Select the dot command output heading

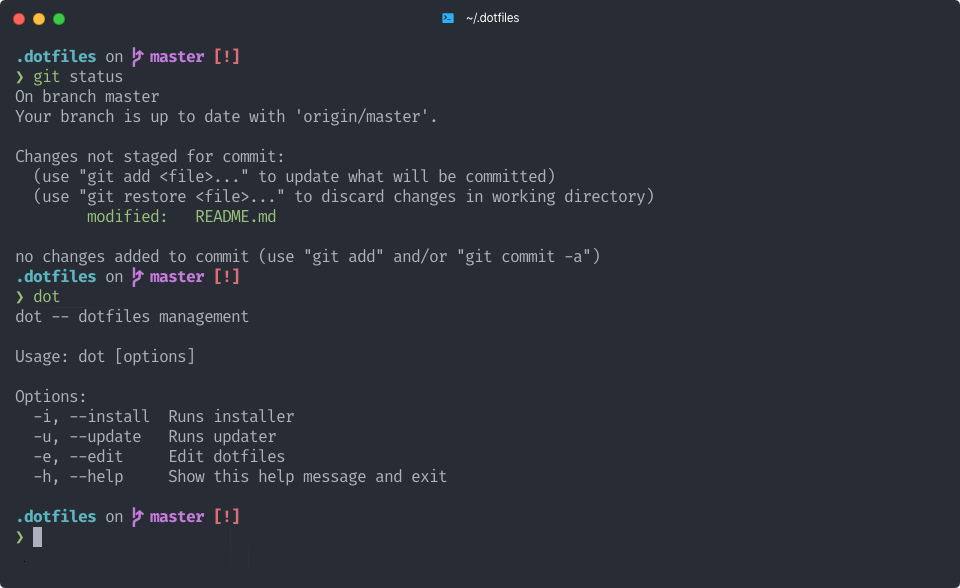click(x=130, y=316)
